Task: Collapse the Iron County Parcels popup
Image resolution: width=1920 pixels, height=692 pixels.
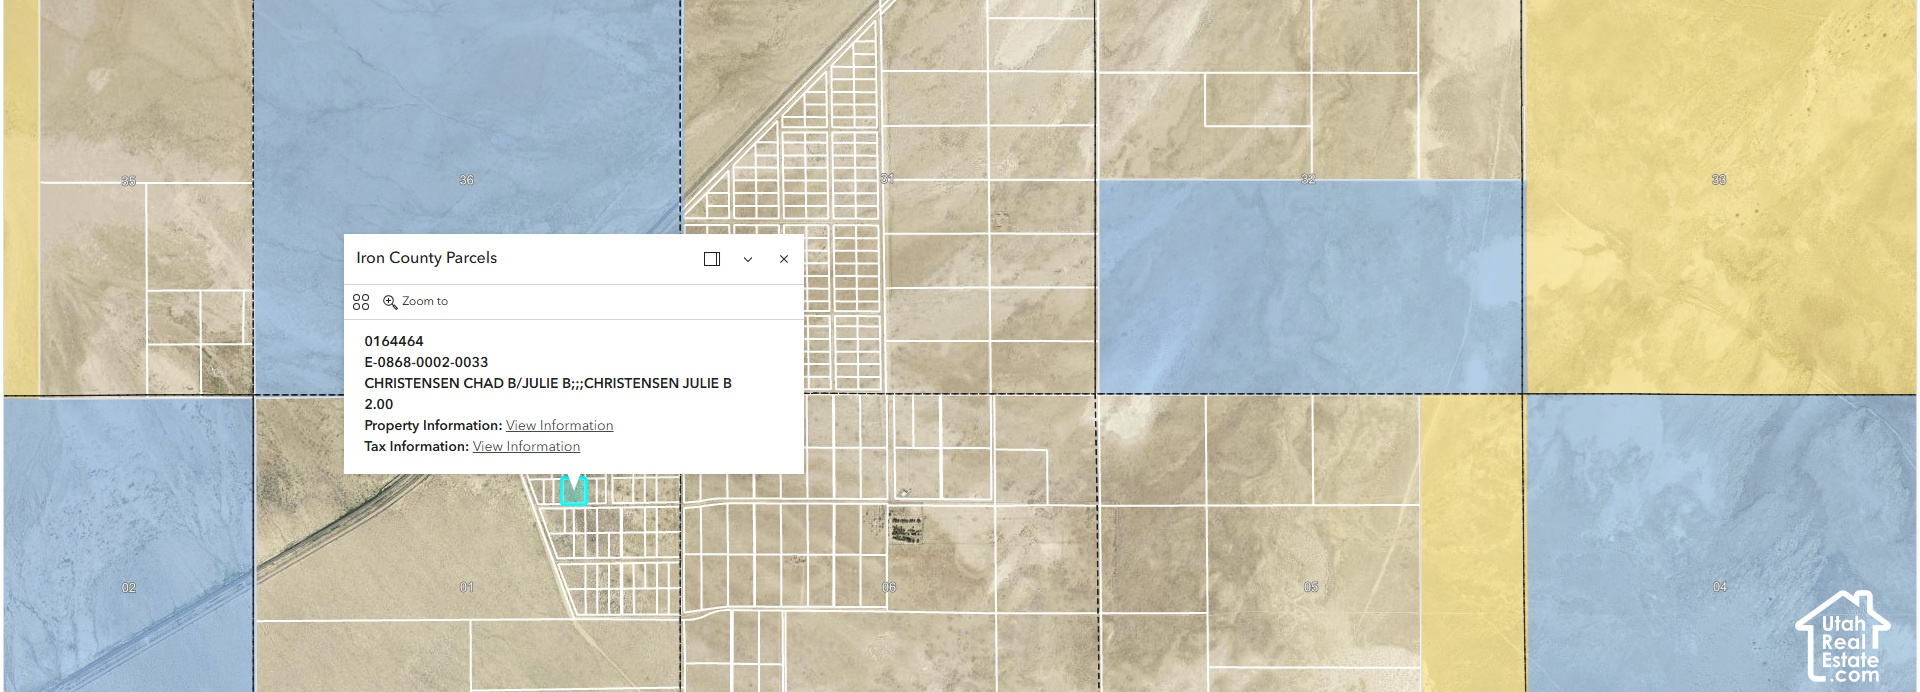Action: point(748,259)
